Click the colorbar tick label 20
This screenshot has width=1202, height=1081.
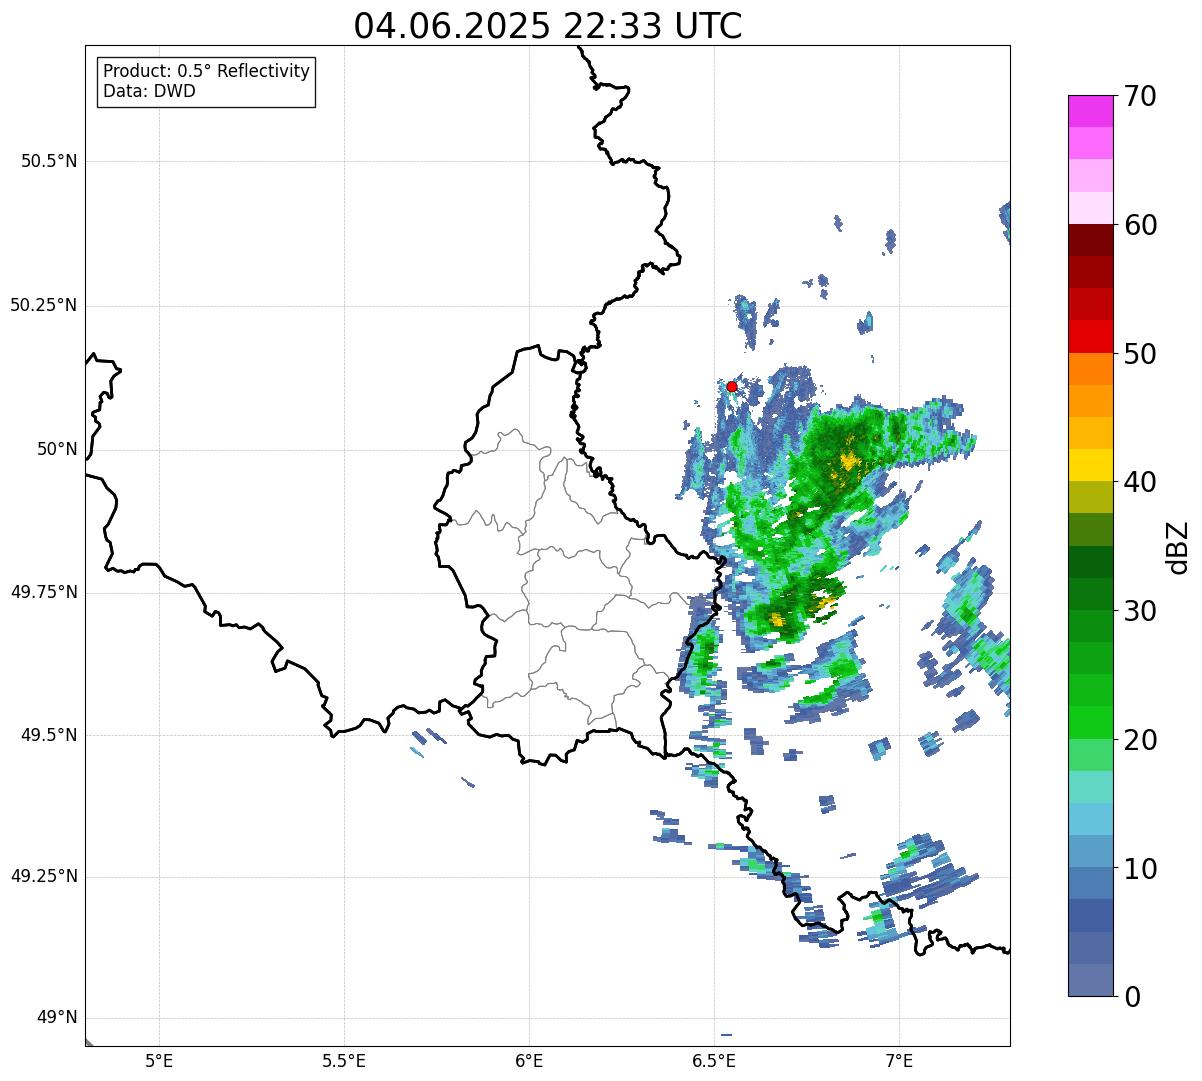pos(1139,740)
